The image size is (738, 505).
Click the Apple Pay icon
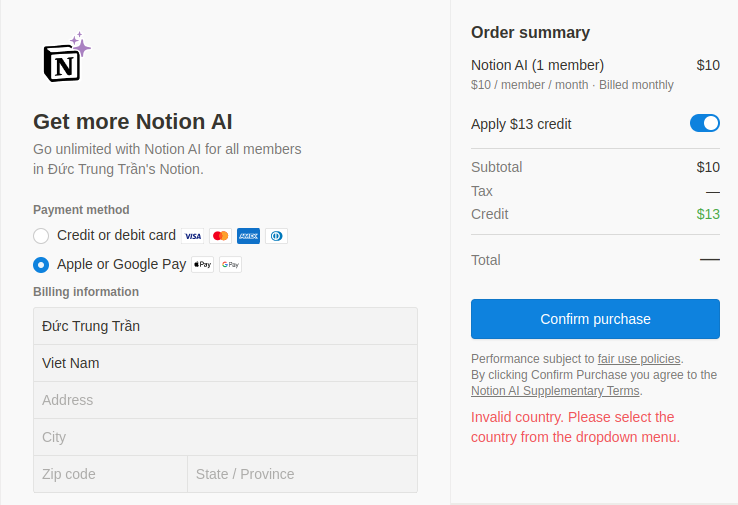click(x=203, y=265)
